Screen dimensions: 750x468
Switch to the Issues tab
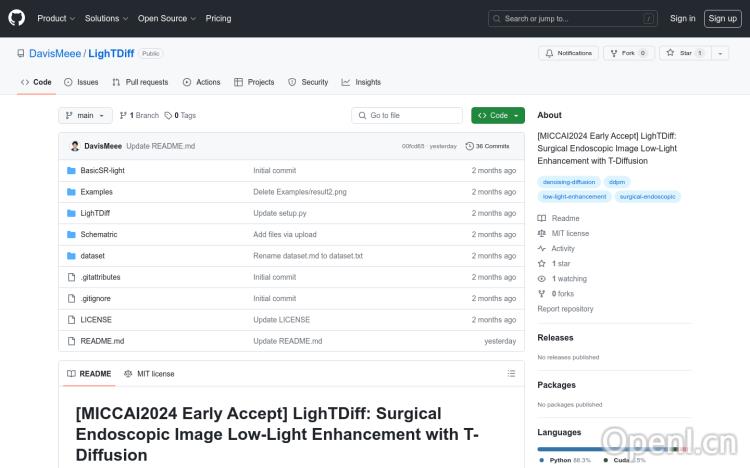coord(82,82)
